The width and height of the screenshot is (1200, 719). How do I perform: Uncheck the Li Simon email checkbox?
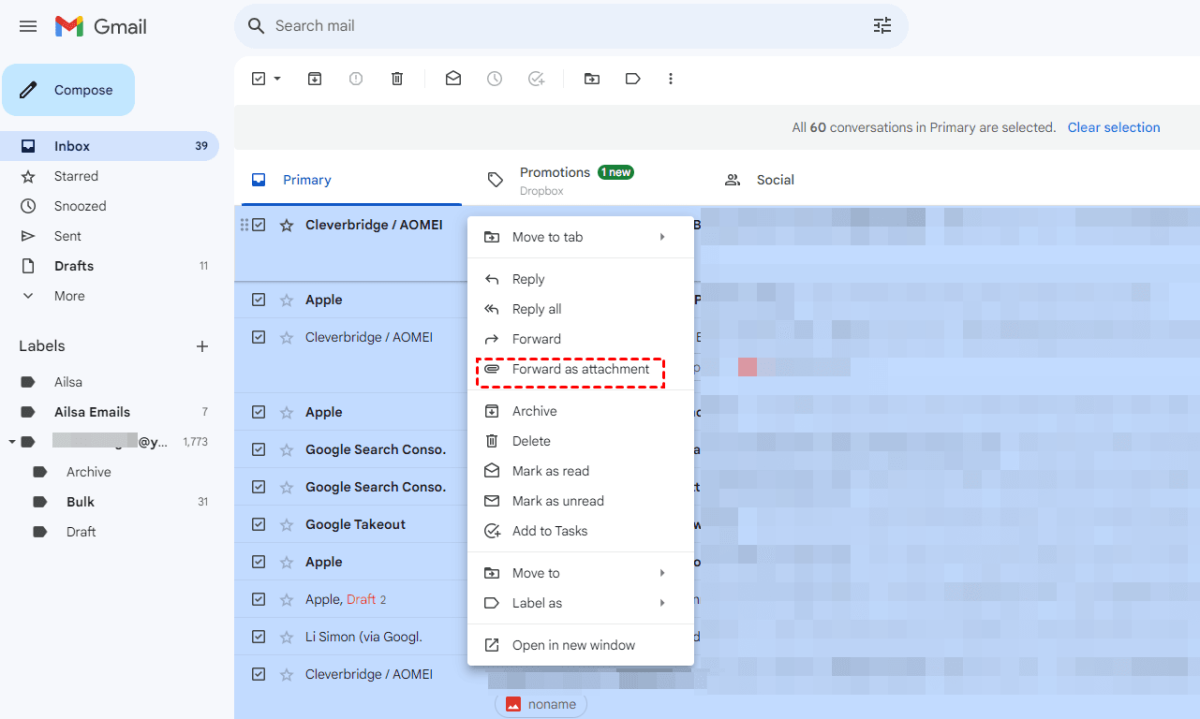coord(259,637)
